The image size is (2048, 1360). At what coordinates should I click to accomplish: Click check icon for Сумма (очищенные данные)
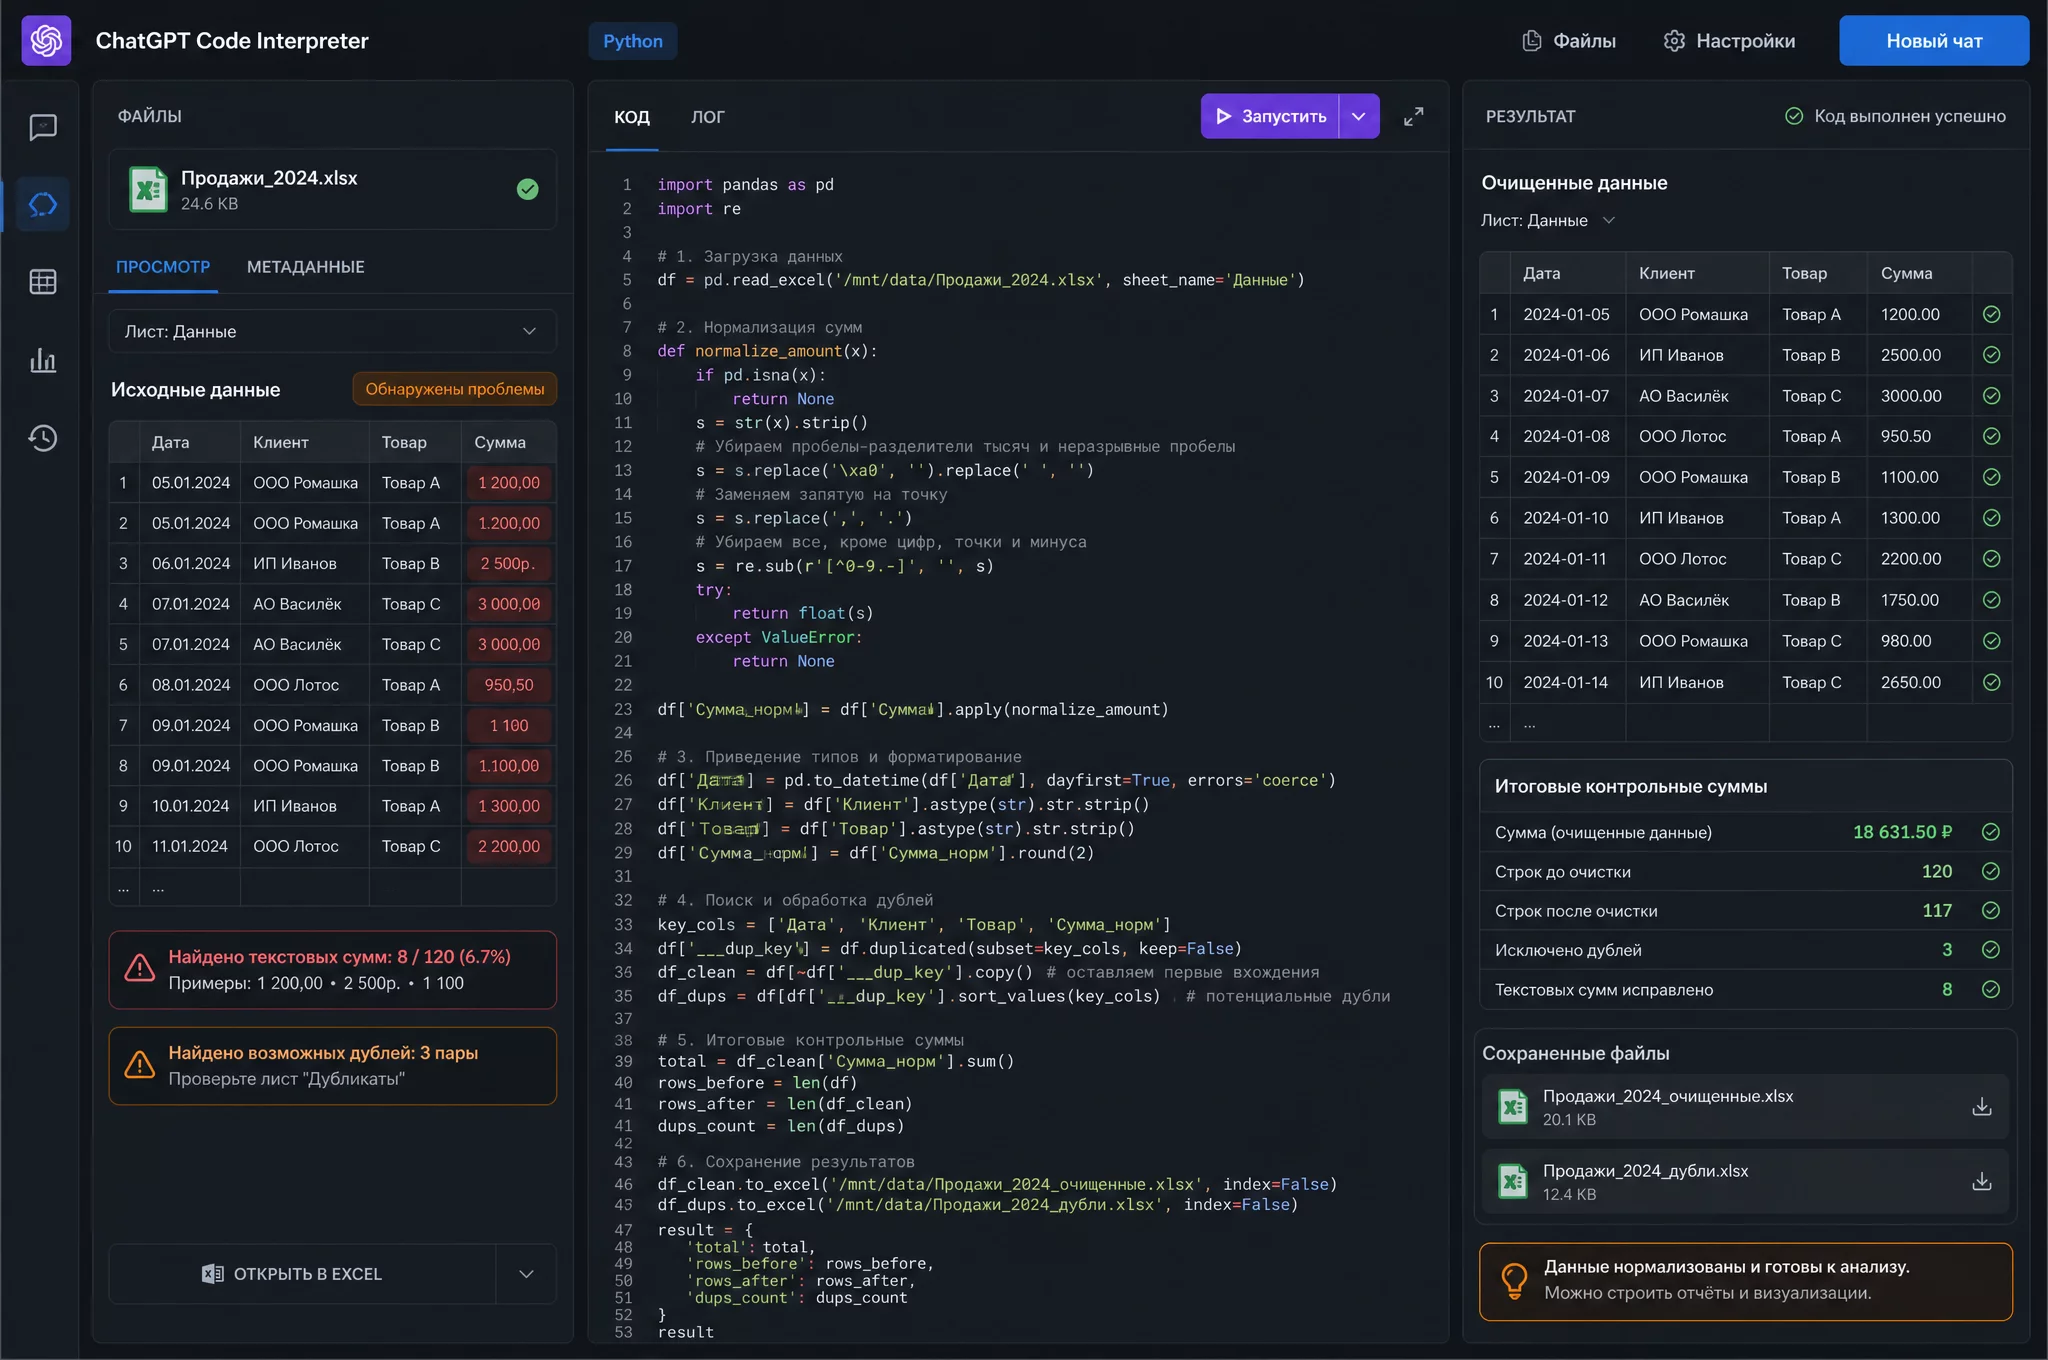(1990, 832)
